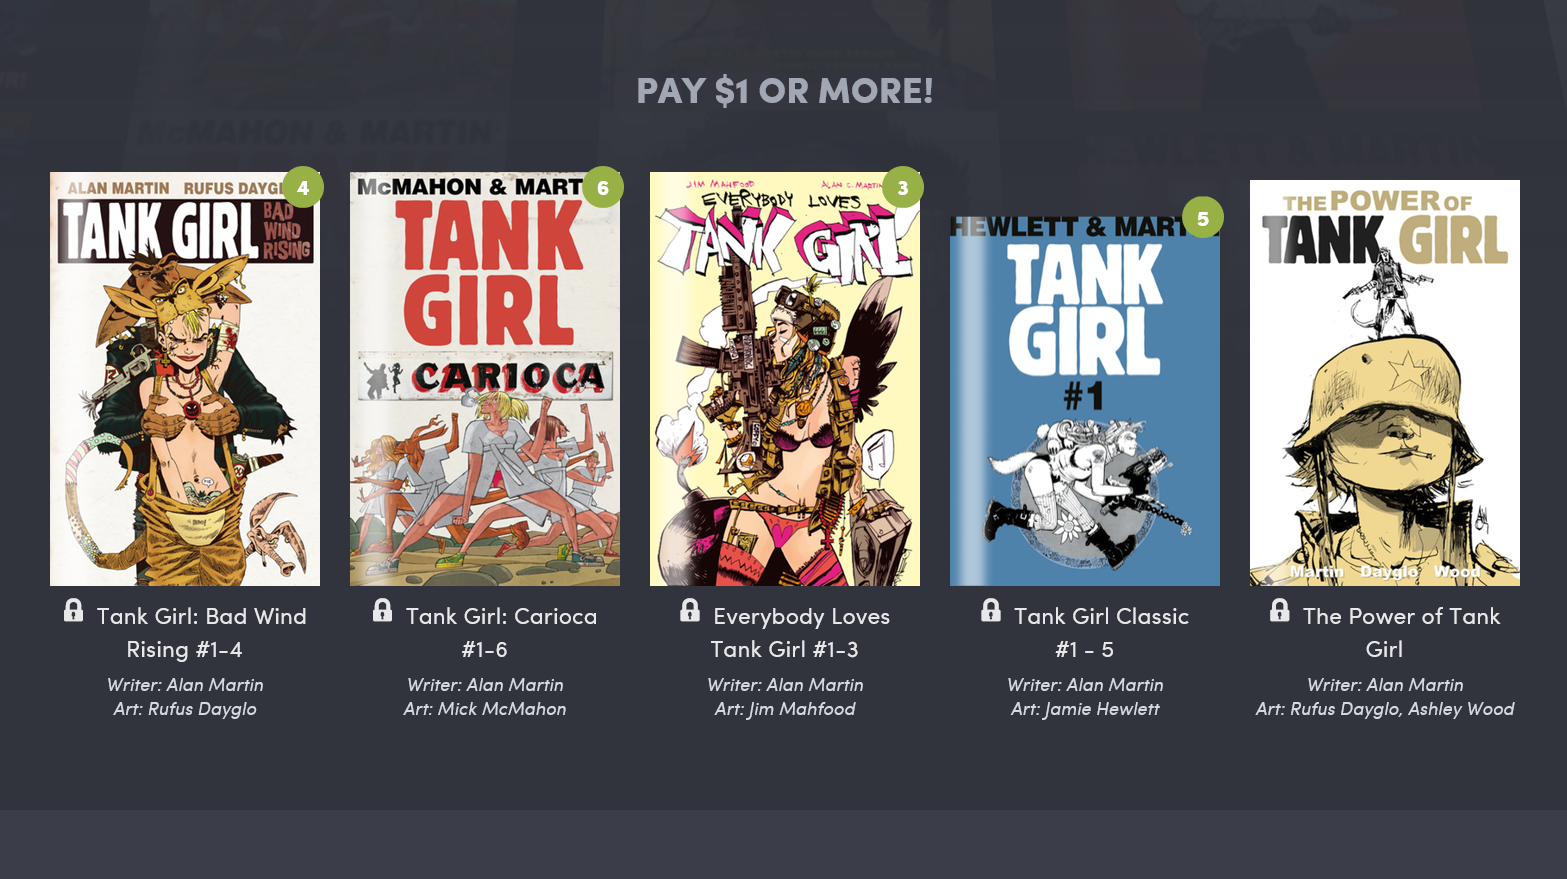
Task: Open the Everybody Loves Tank Girl cover
Action: tap(785, 379)
